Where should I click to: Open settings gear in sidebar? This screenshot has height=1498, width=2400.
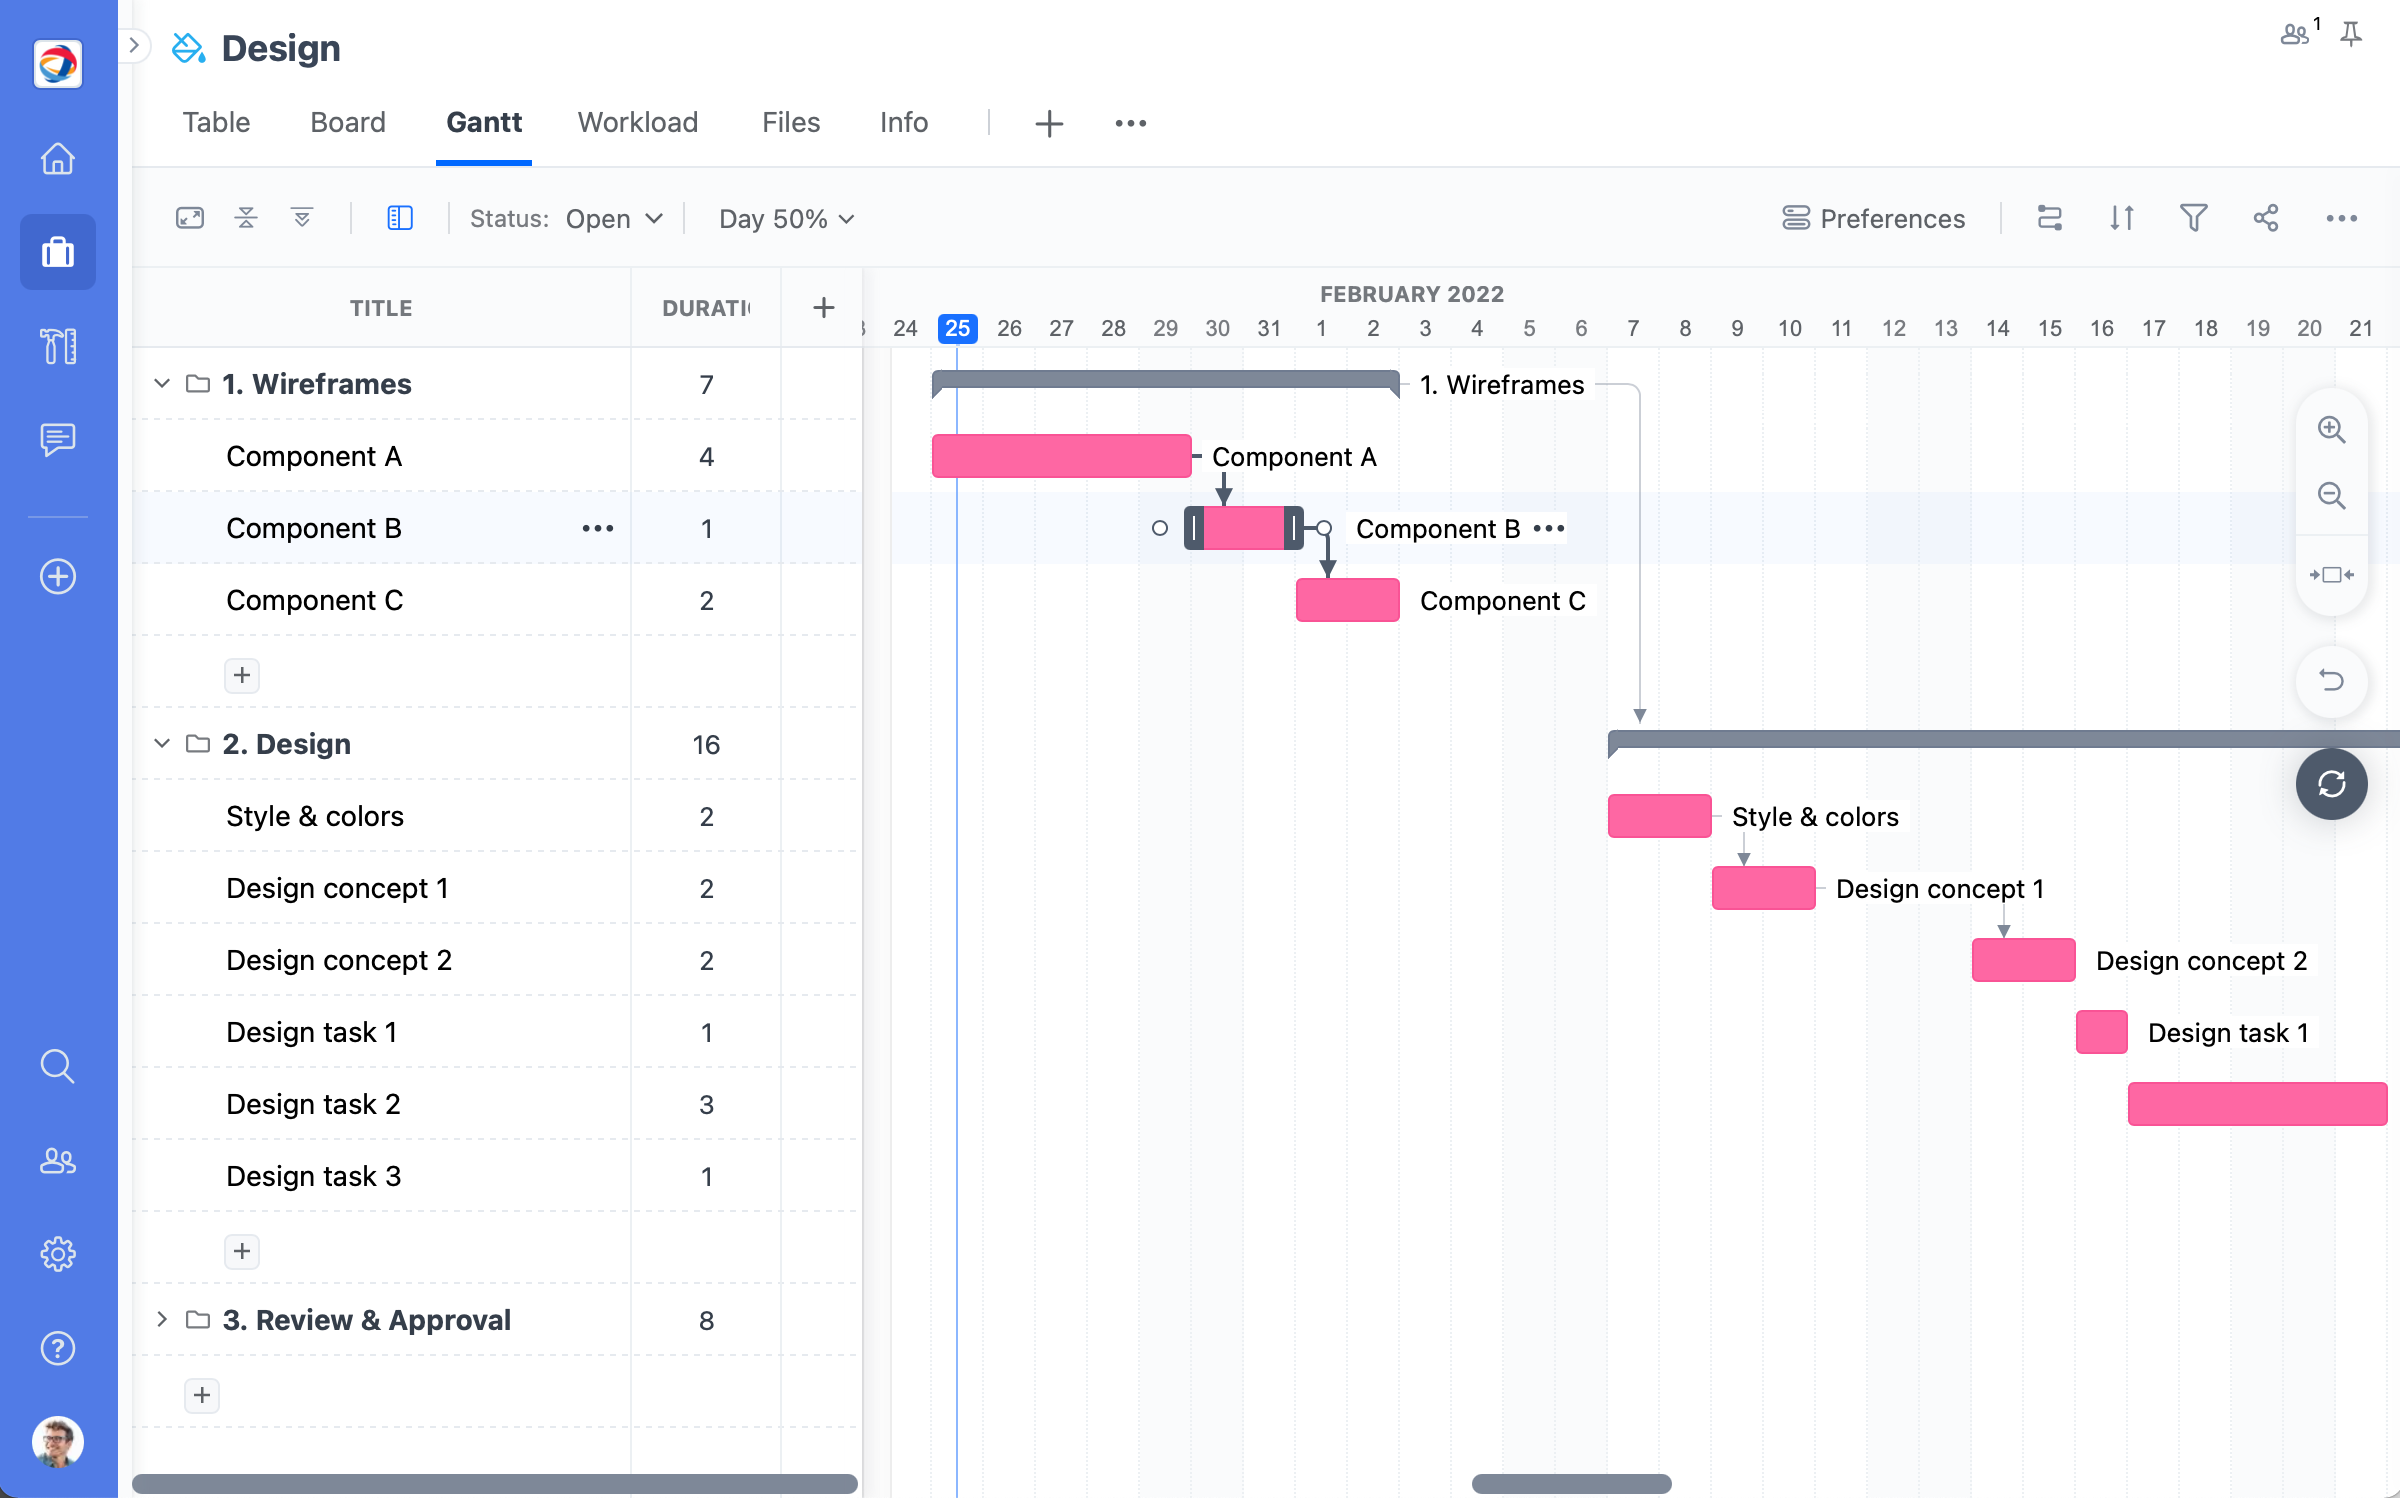click(58, 1253)
